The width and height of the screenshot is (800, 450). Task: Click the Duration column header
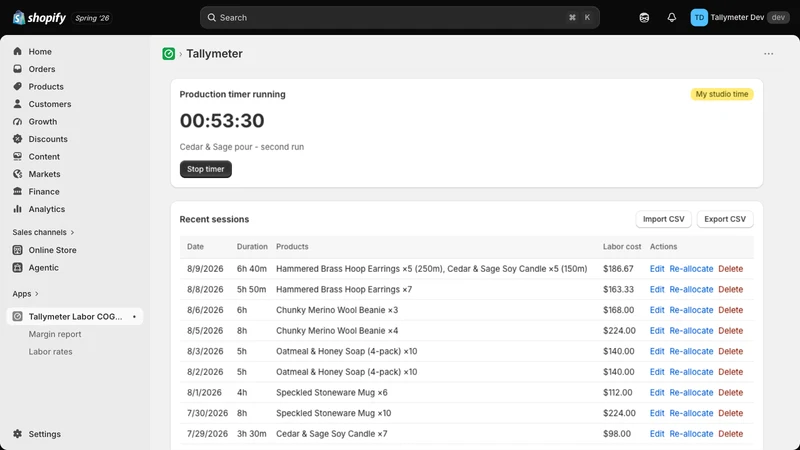(252, 246)
